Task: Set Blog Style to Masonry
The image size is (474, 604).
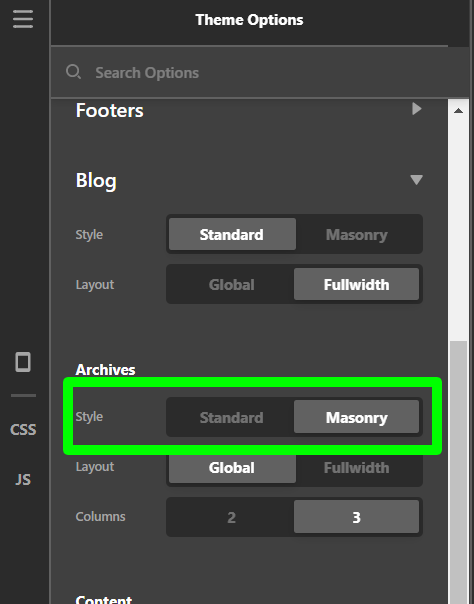Action: [x=357, y=234]
